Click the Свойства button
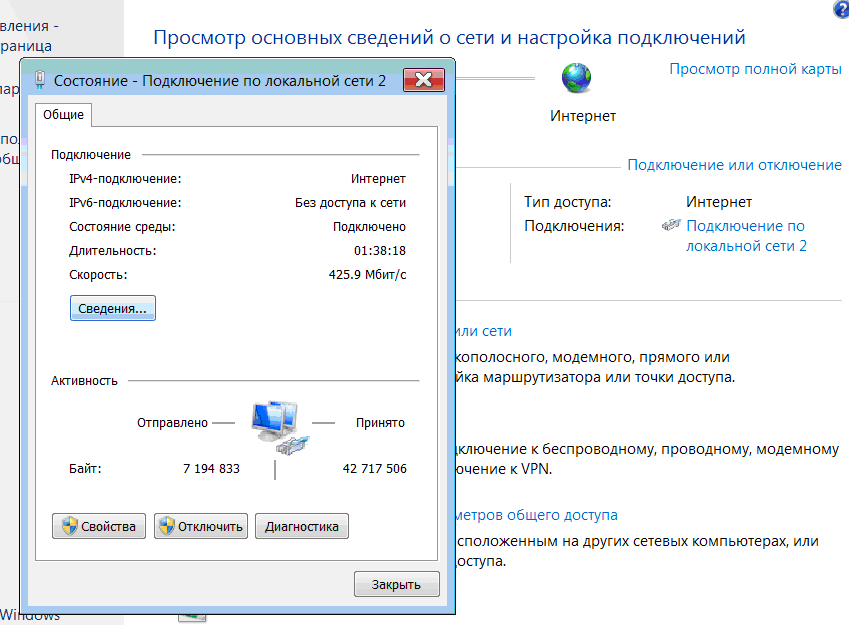Image resolution: width=849 pixels, height=625 pixels. pos(99,526)
